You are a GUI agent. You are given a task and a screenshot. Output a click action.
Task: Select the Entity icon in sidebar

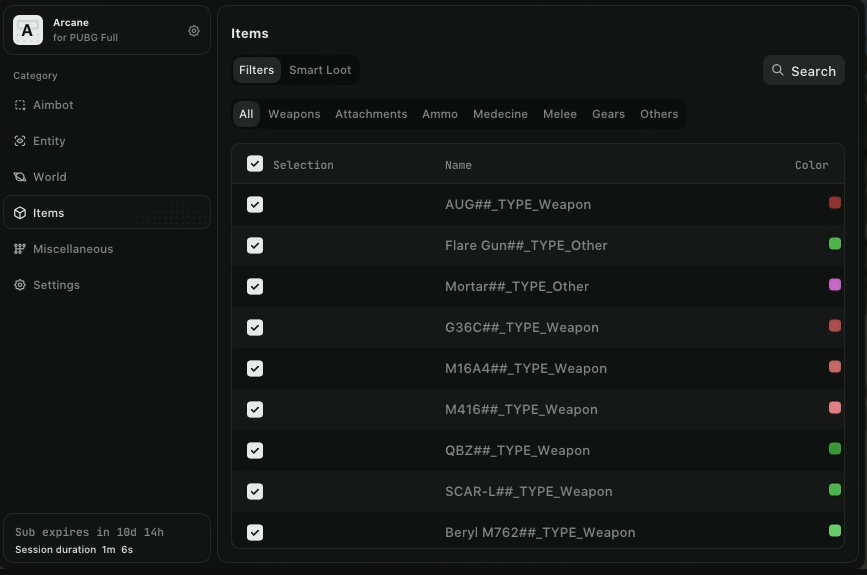coord(20,141)
